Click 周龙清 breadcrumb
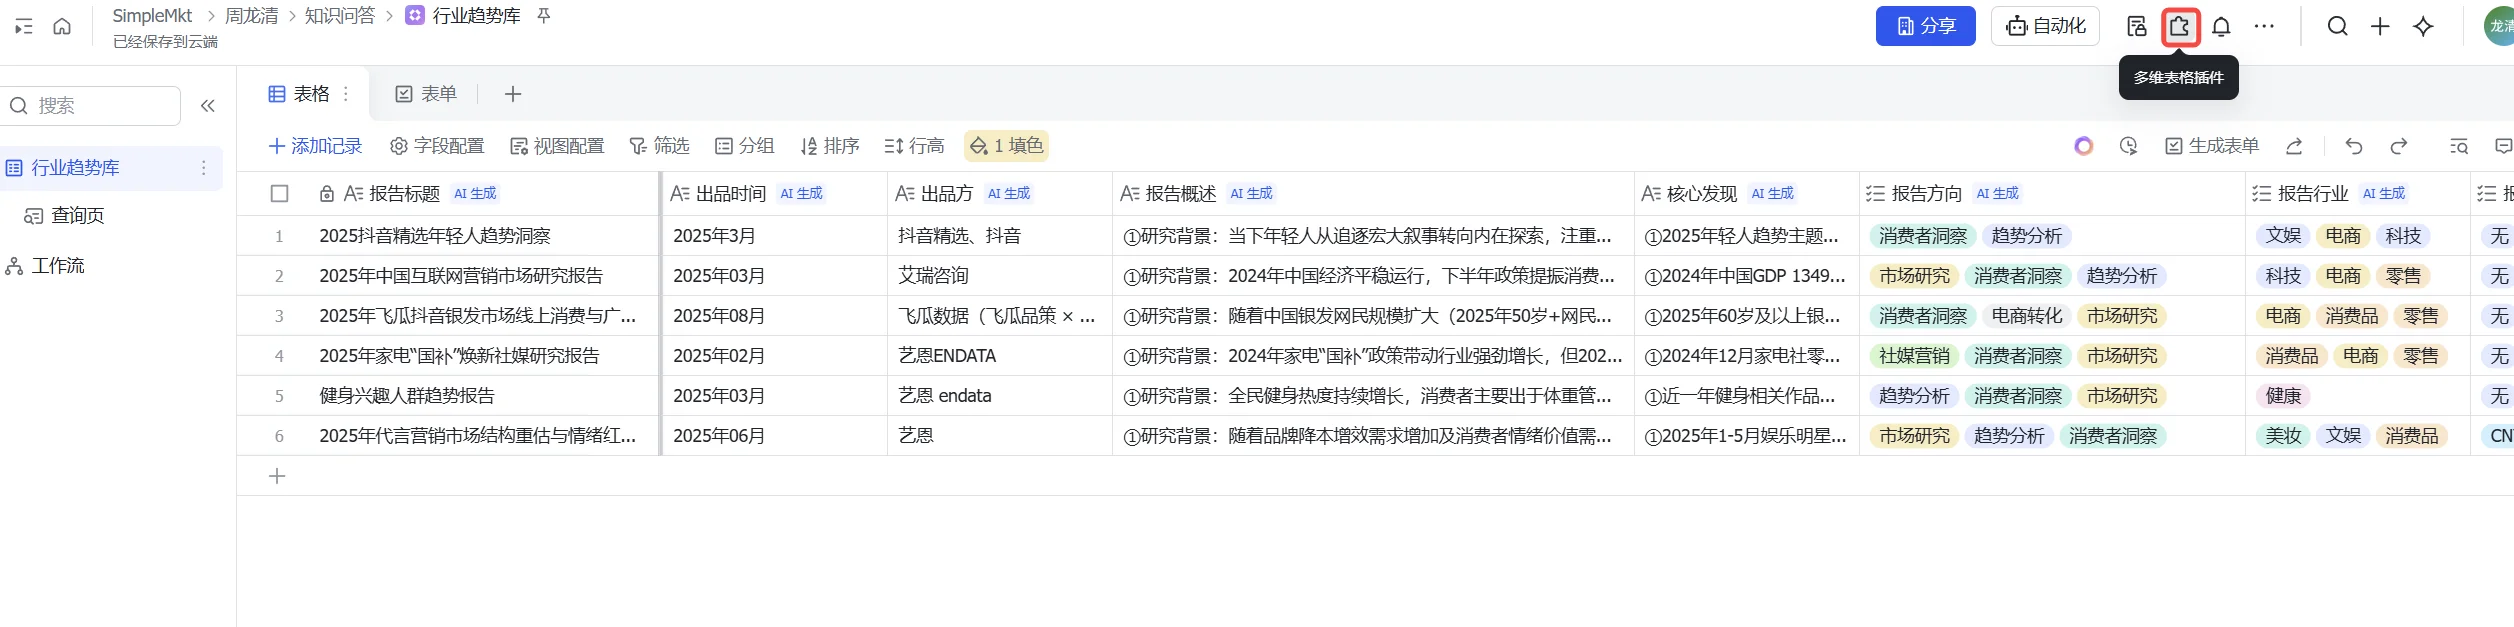This screenshot has height=627, width=2514. pos(252,16)
